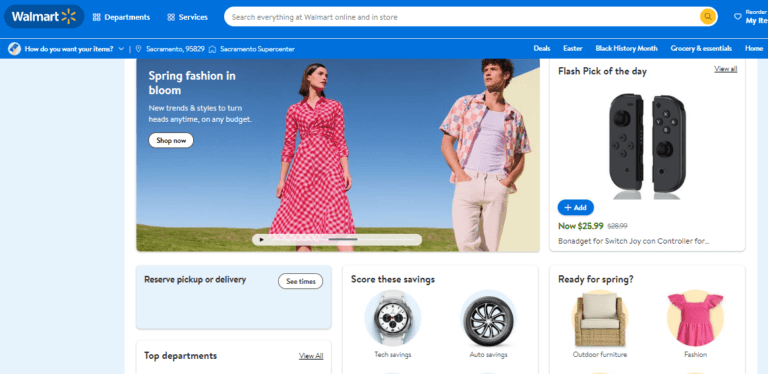The height and width of the screenshot is (374, 768).
Task: Open the Walmart logo home link
Action: 44,17
